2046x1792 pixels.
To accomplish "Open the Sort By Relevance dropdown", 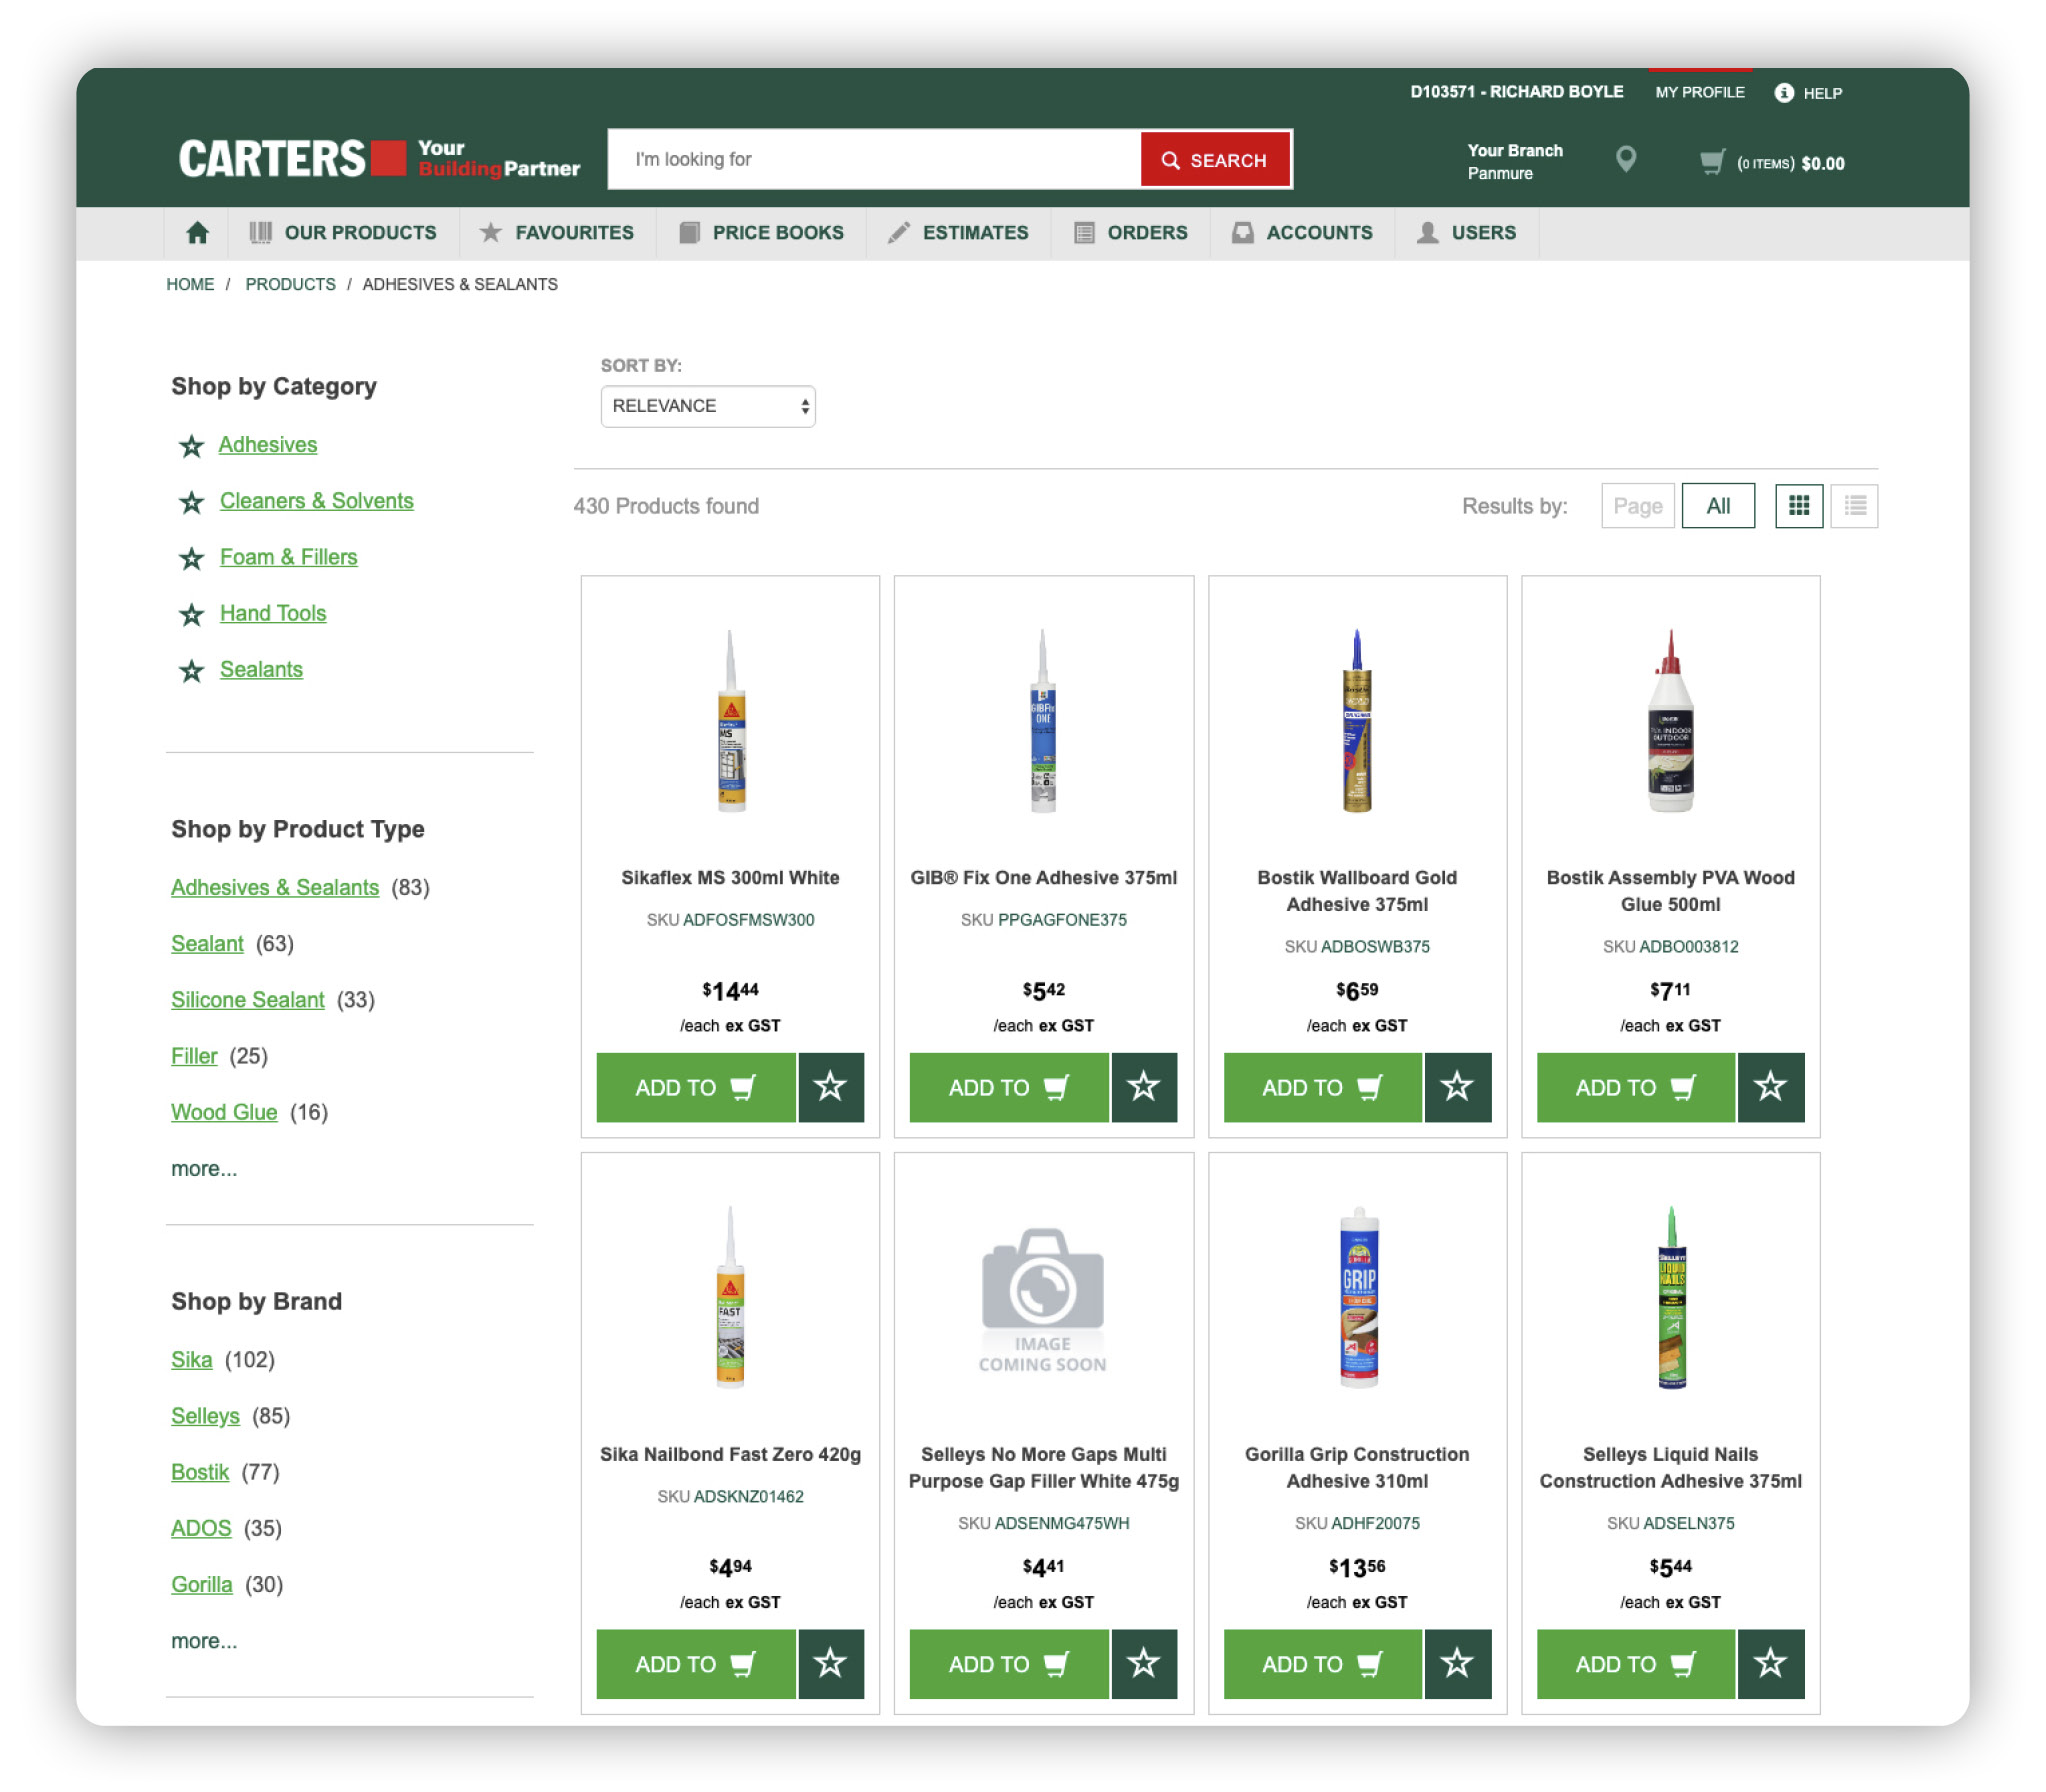I will (x=707, y=406).
